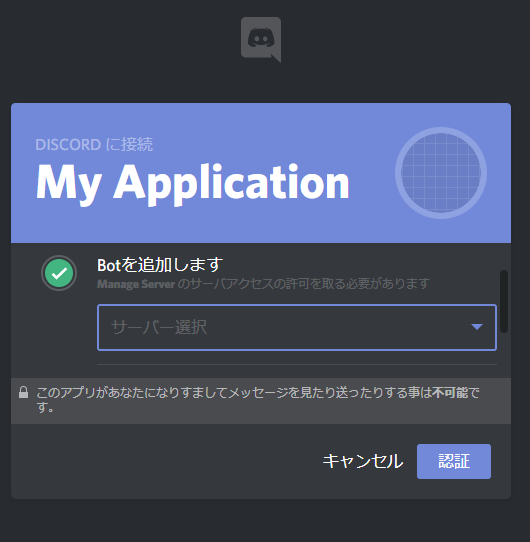Click the 認証 button
530x542 pixels.
click(x=454, y=461)
